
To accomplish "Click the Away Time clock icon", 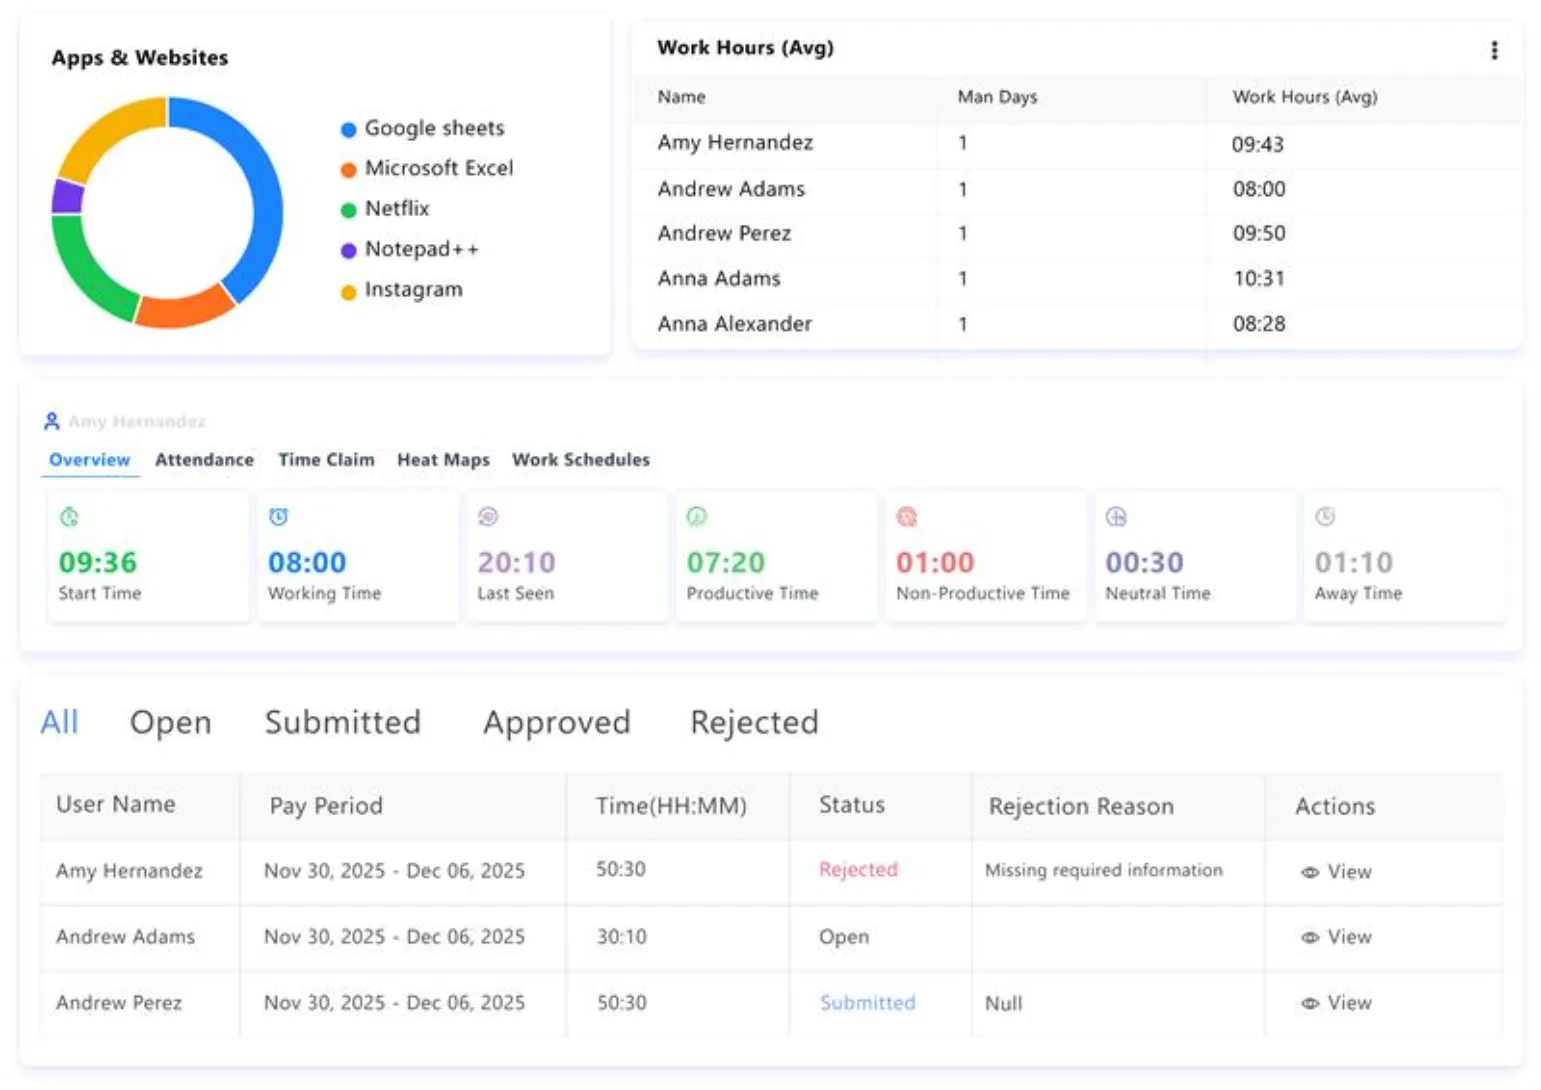I will [1326, 517].
